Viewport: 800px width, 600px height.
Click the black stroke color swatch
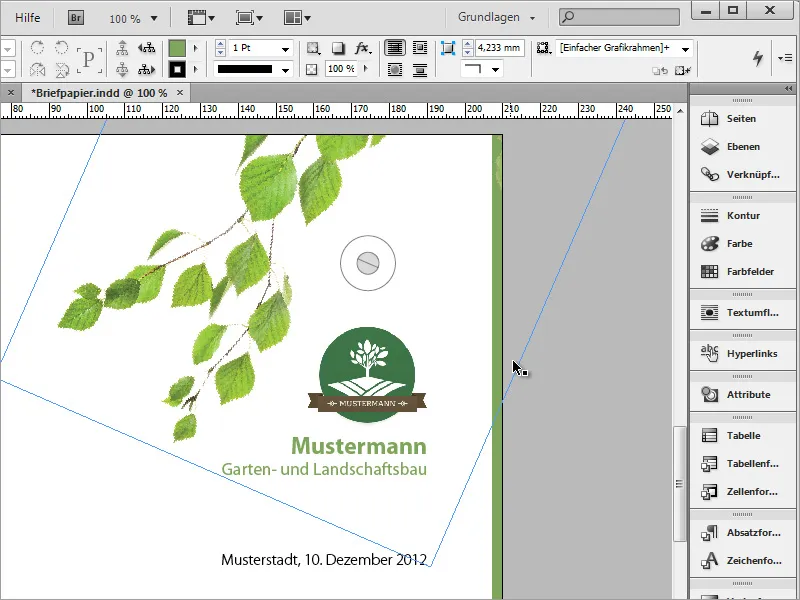177,69
